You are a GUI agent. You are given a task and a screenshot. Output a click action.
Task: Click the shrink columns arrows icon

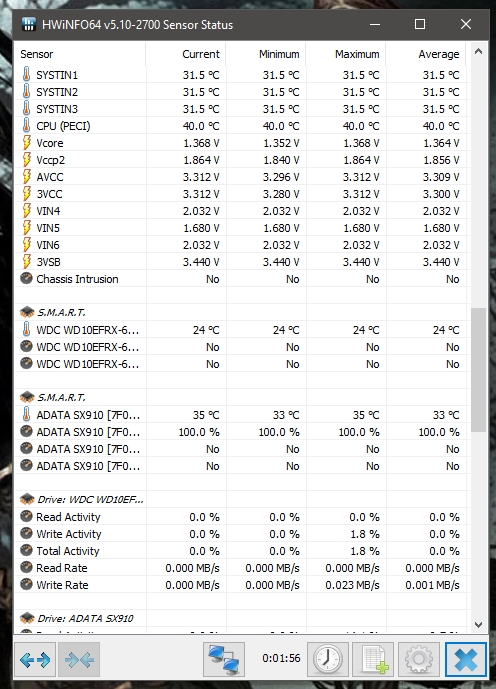[79, 660]
